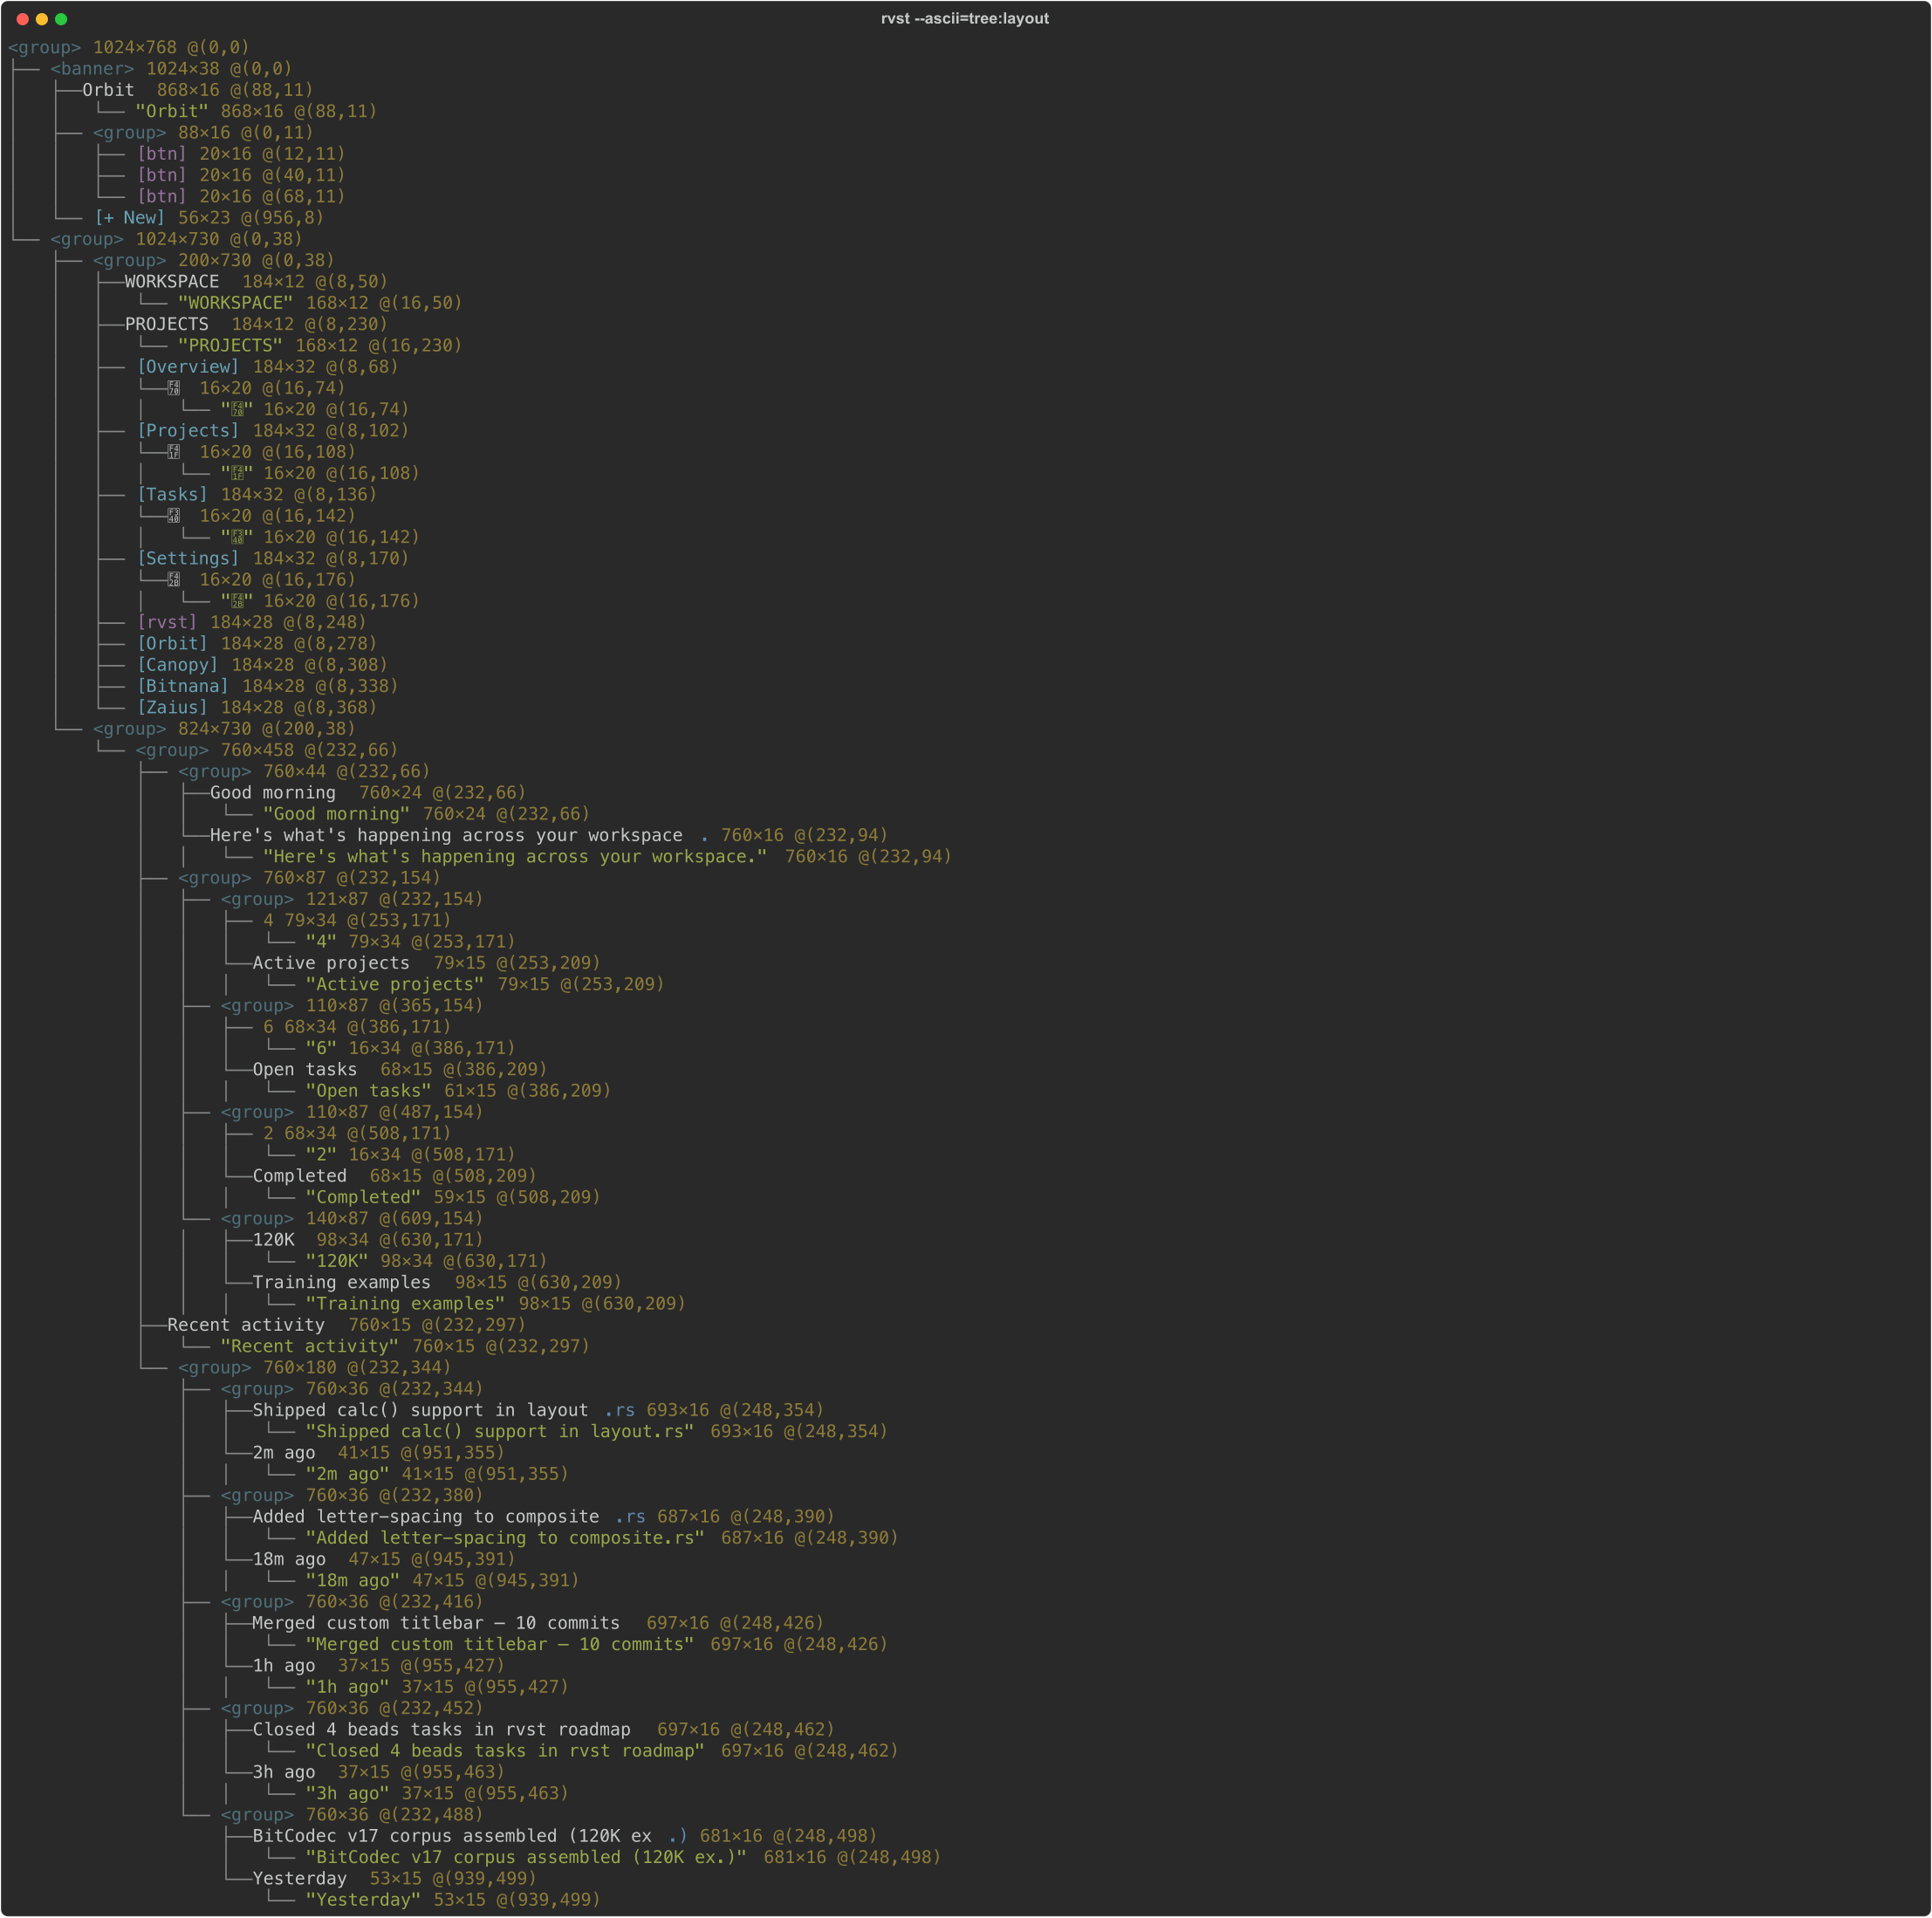Click the quoted "2m ago" string
Image resolution: width=1932 pixels, height=1918 pixels.
(x=347, y=1475)
